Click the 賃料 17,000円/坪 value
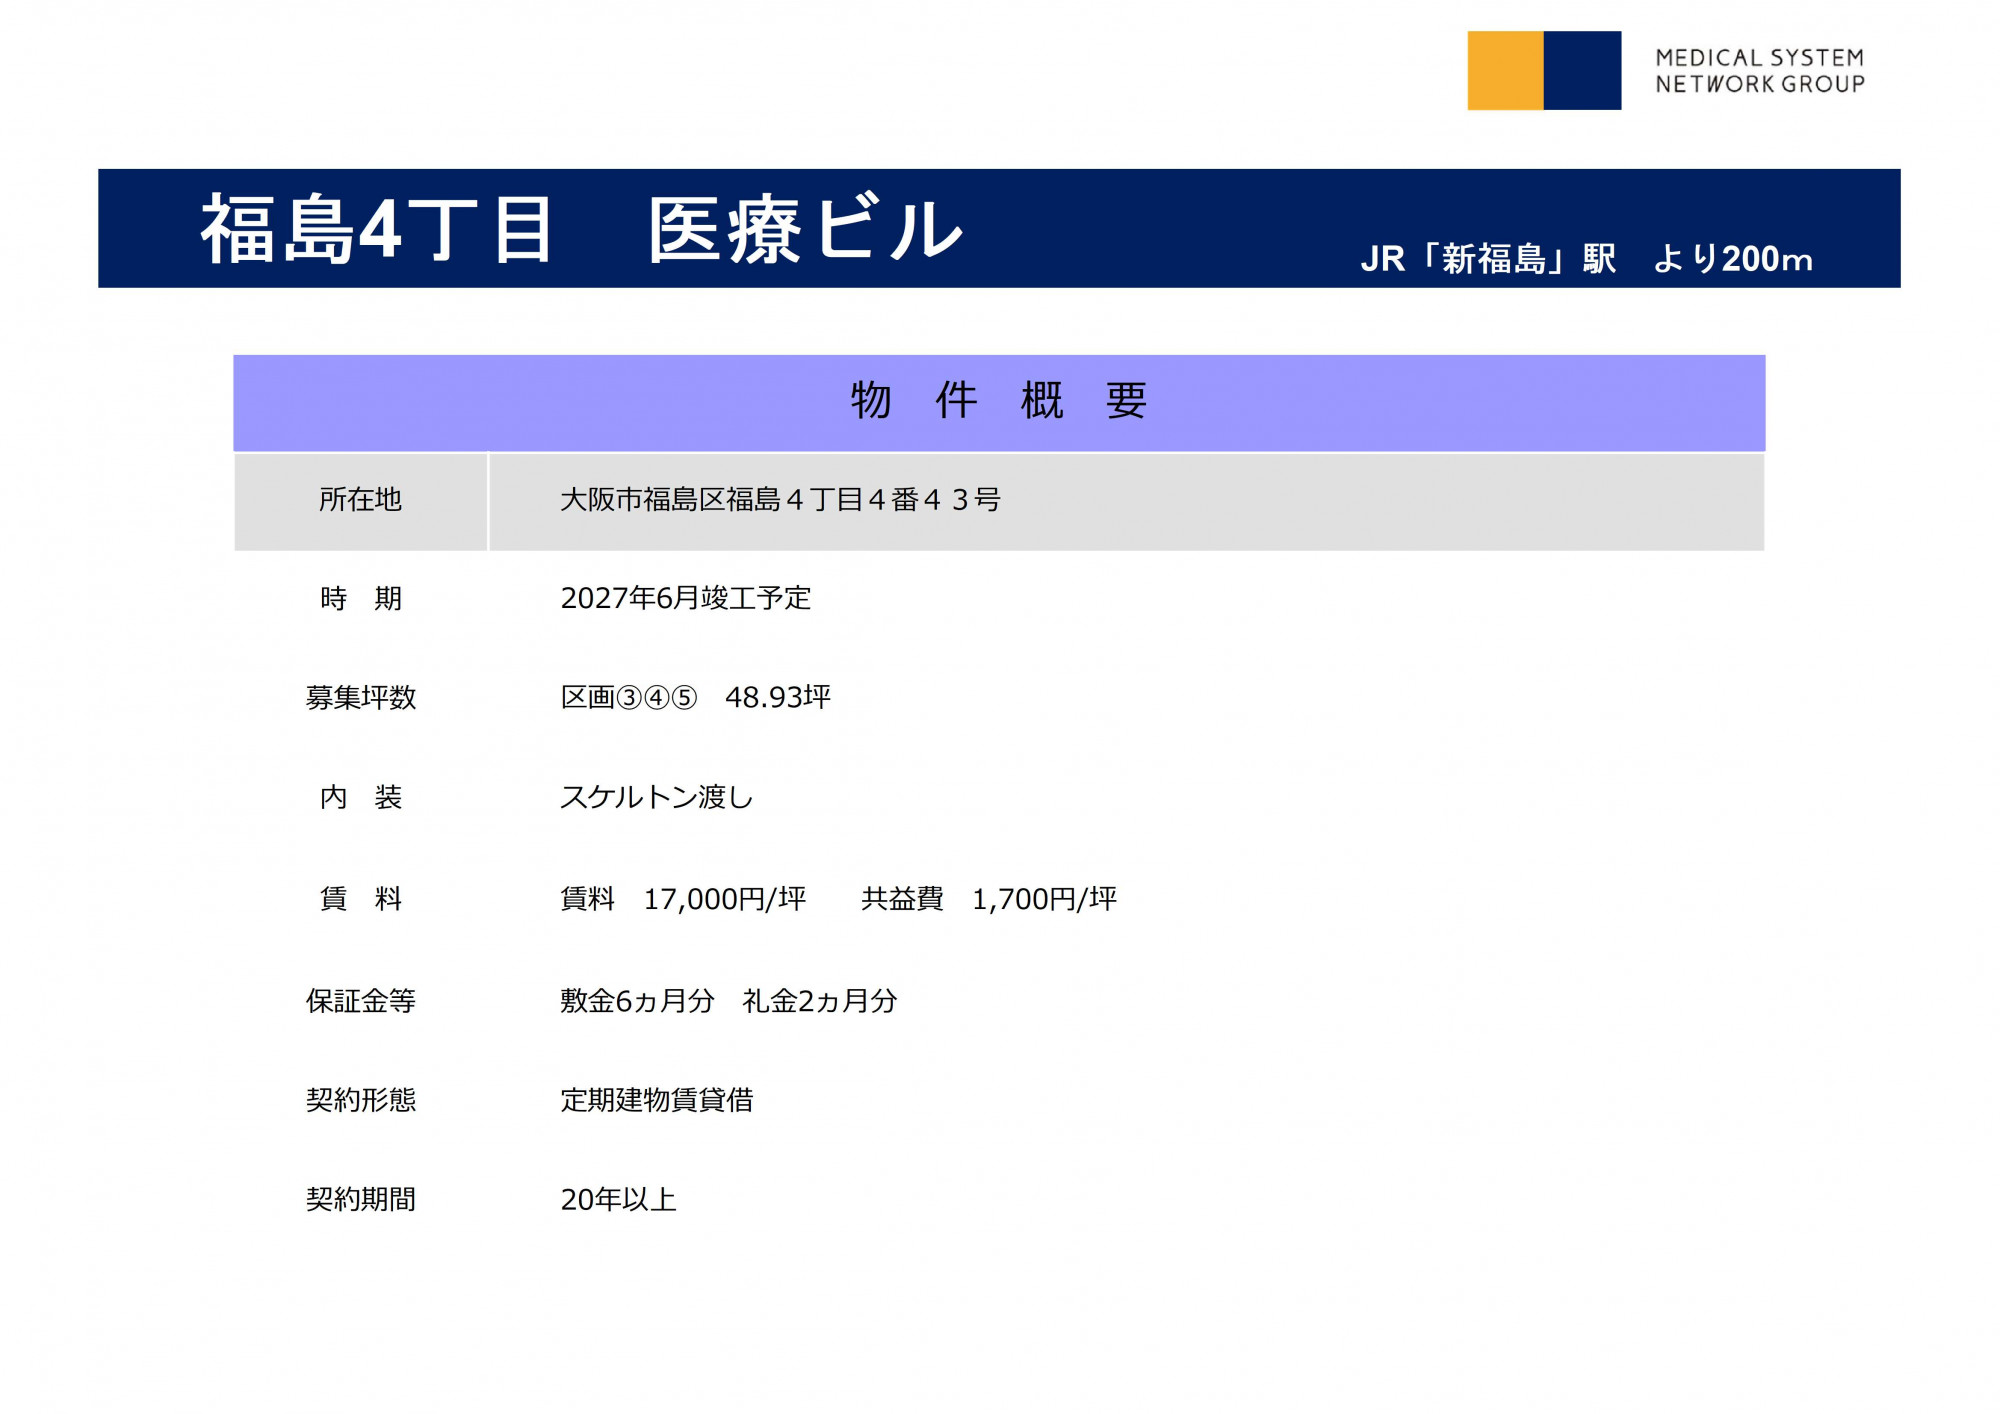Screen dimensions: 2000x1414 point(683,899)
